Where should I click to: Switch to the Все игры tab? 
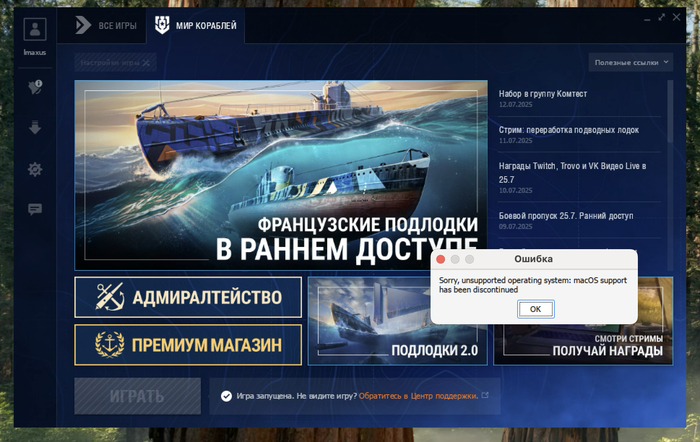pos(107,23)
